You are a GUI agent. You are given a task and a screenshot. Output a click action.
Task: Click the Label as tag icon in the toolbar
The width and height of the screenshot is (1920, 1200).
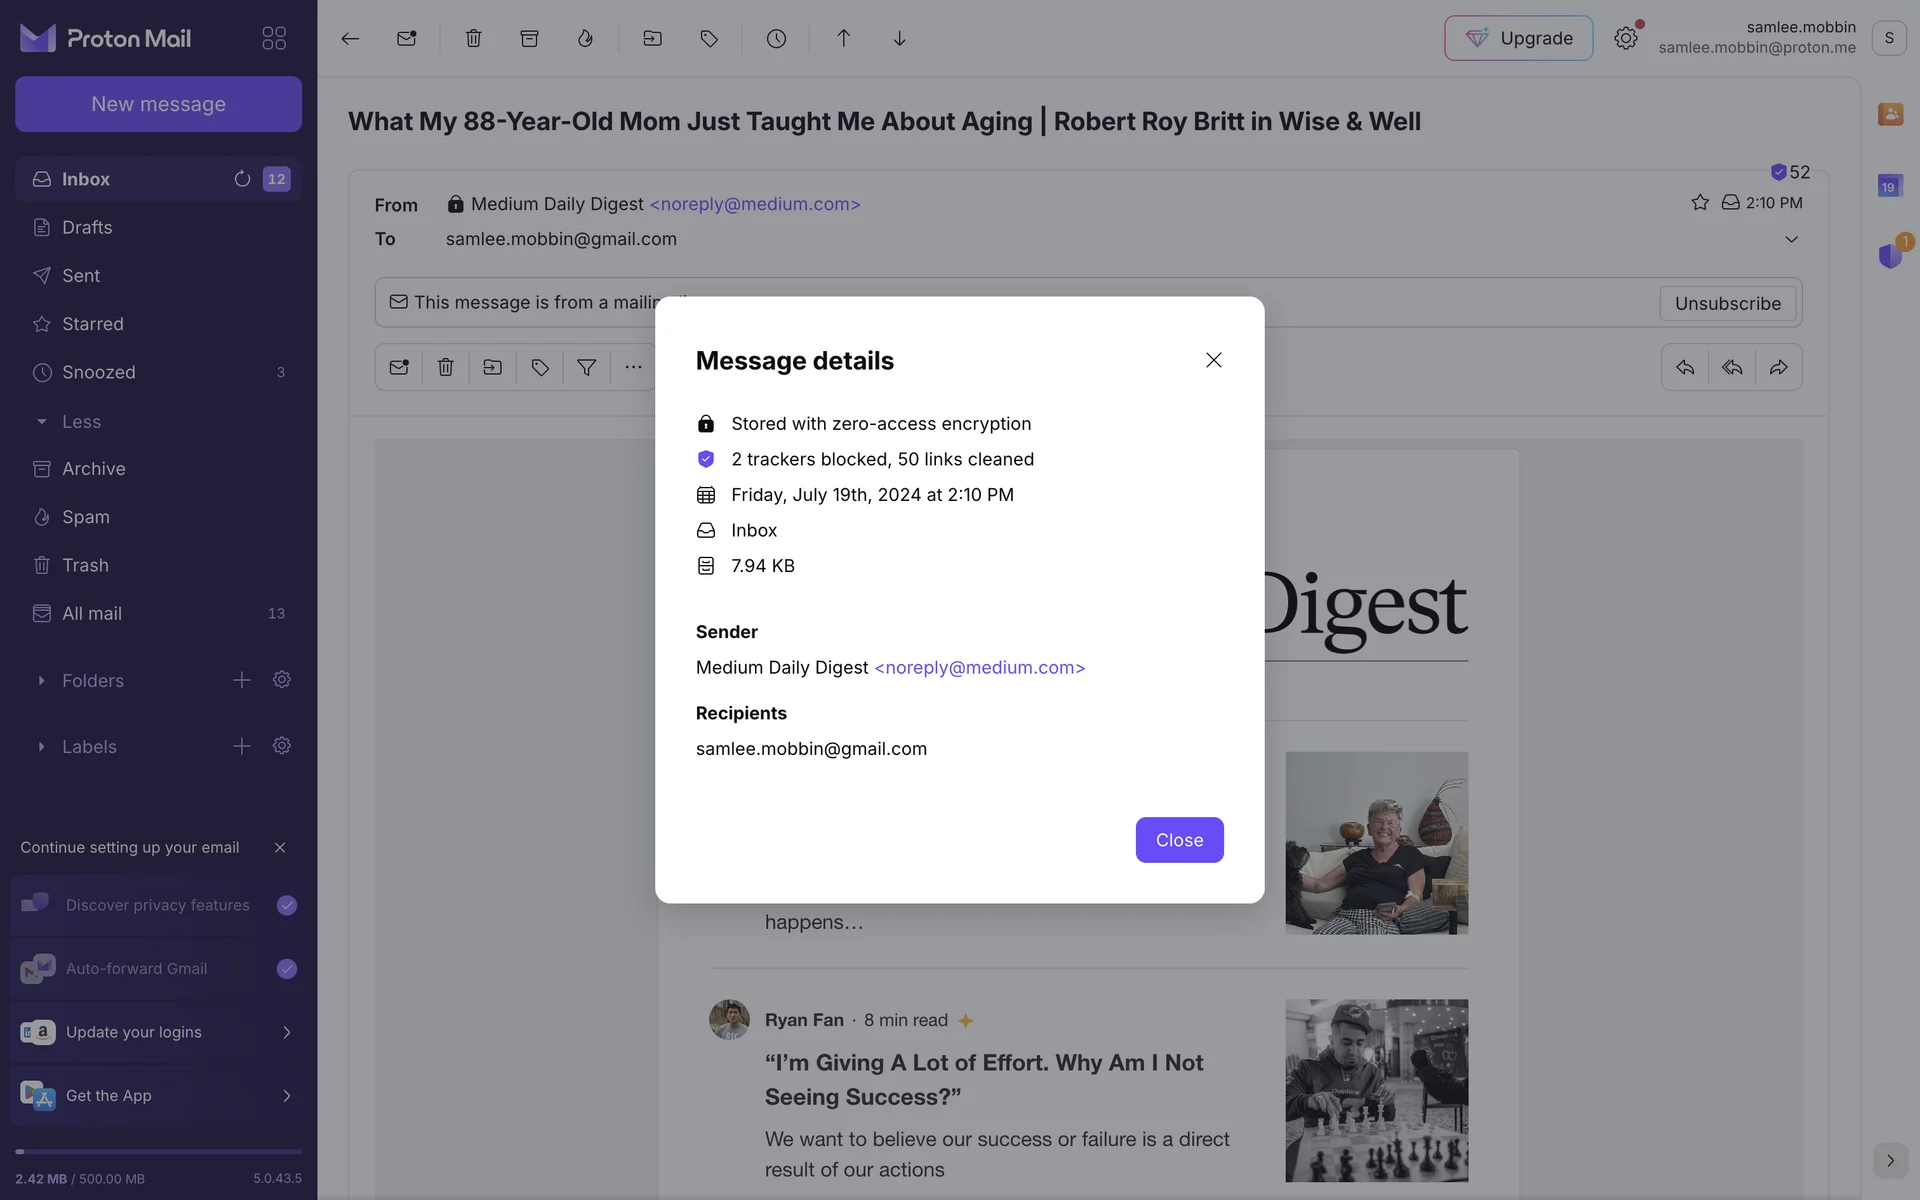(x=709, y=38)
